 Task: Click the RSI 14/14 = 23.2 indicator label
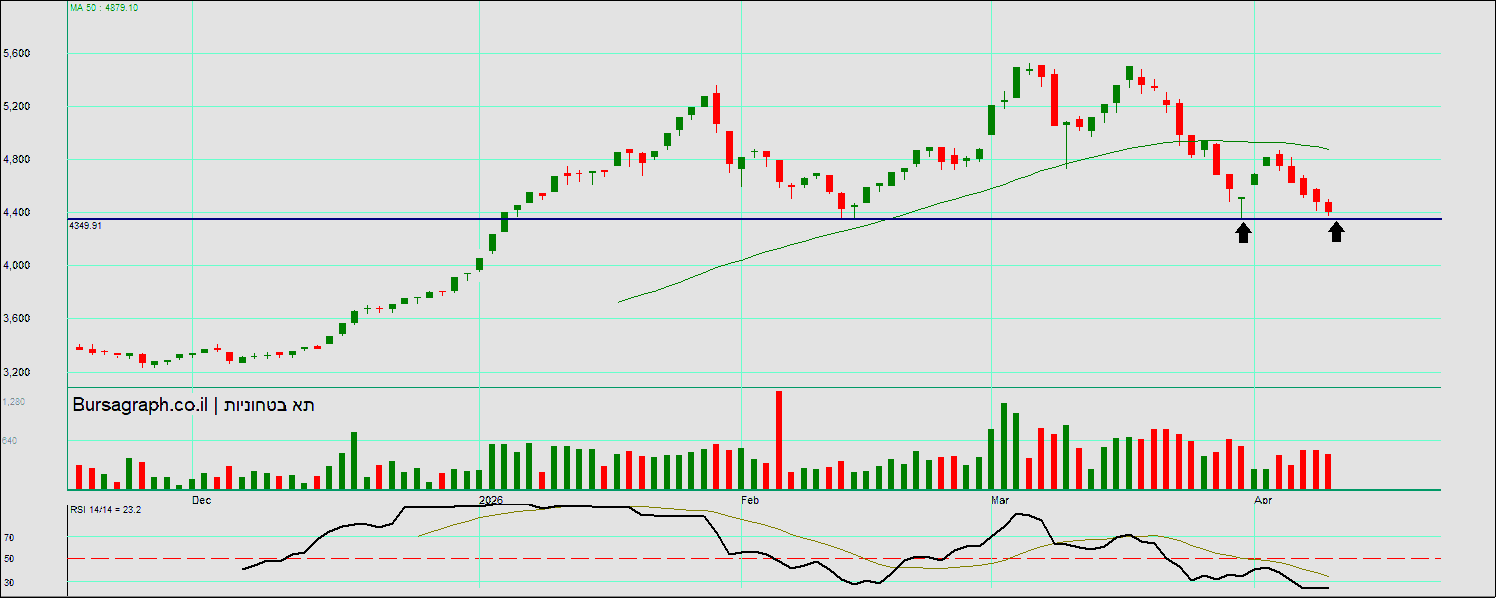[x=105, y=509]
